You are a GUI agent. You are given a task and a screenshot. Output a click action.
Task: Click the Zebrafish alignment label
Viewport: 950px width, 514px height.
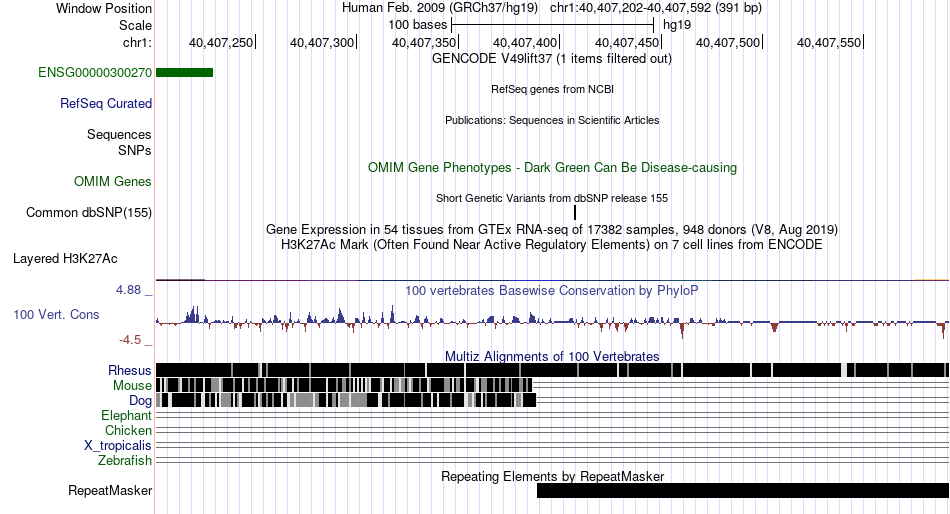(125, 461)
